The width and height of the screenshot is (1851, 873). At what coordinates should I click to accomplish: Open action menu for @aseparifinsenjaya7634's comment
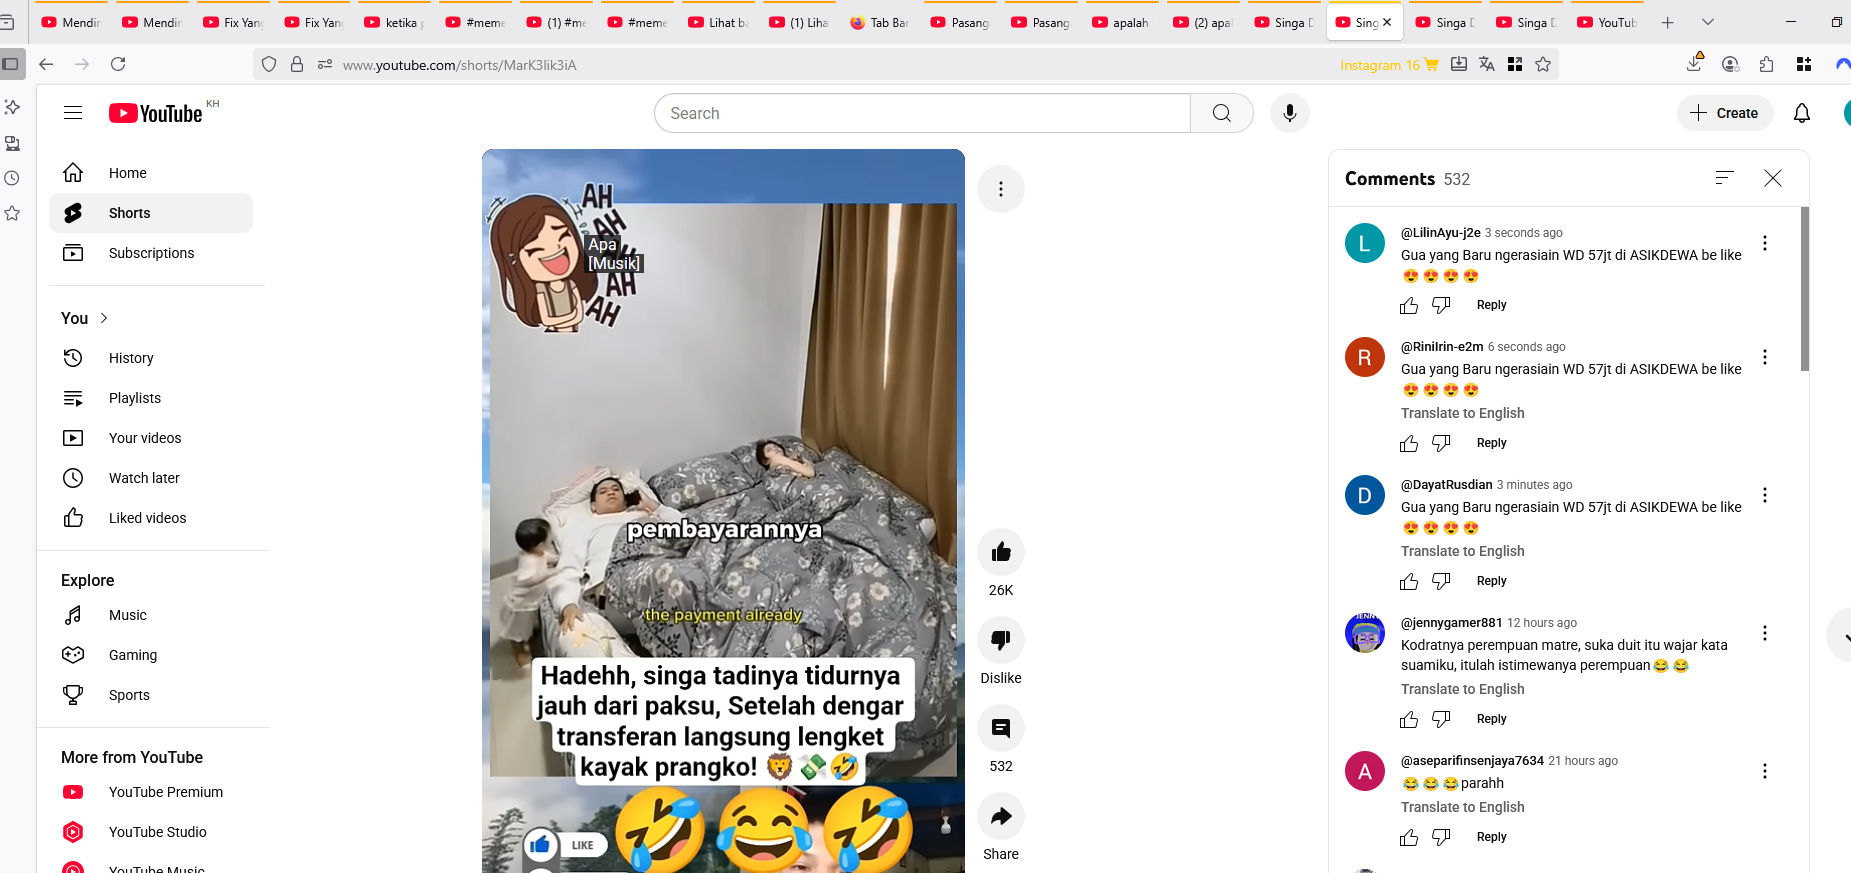[x=1765, y=771]
